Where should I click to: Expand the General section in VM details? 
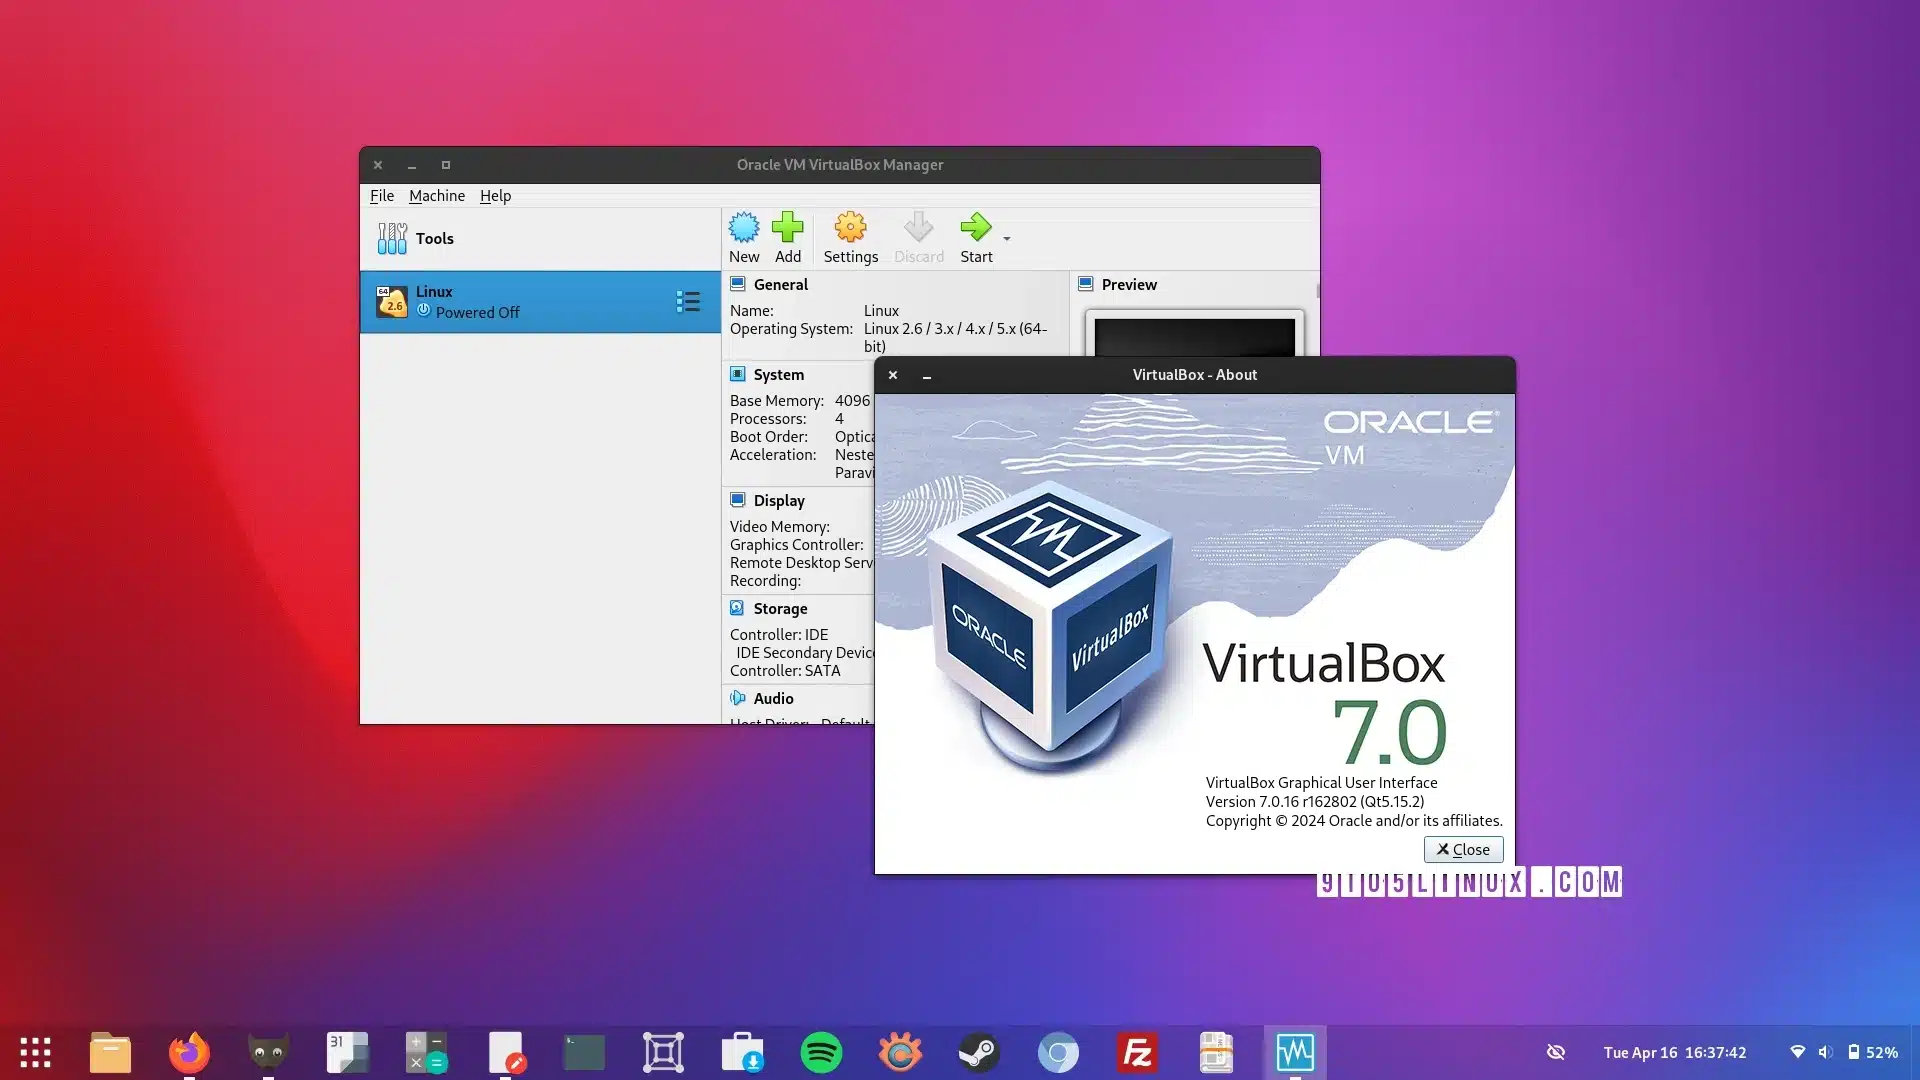click(778, 284)
